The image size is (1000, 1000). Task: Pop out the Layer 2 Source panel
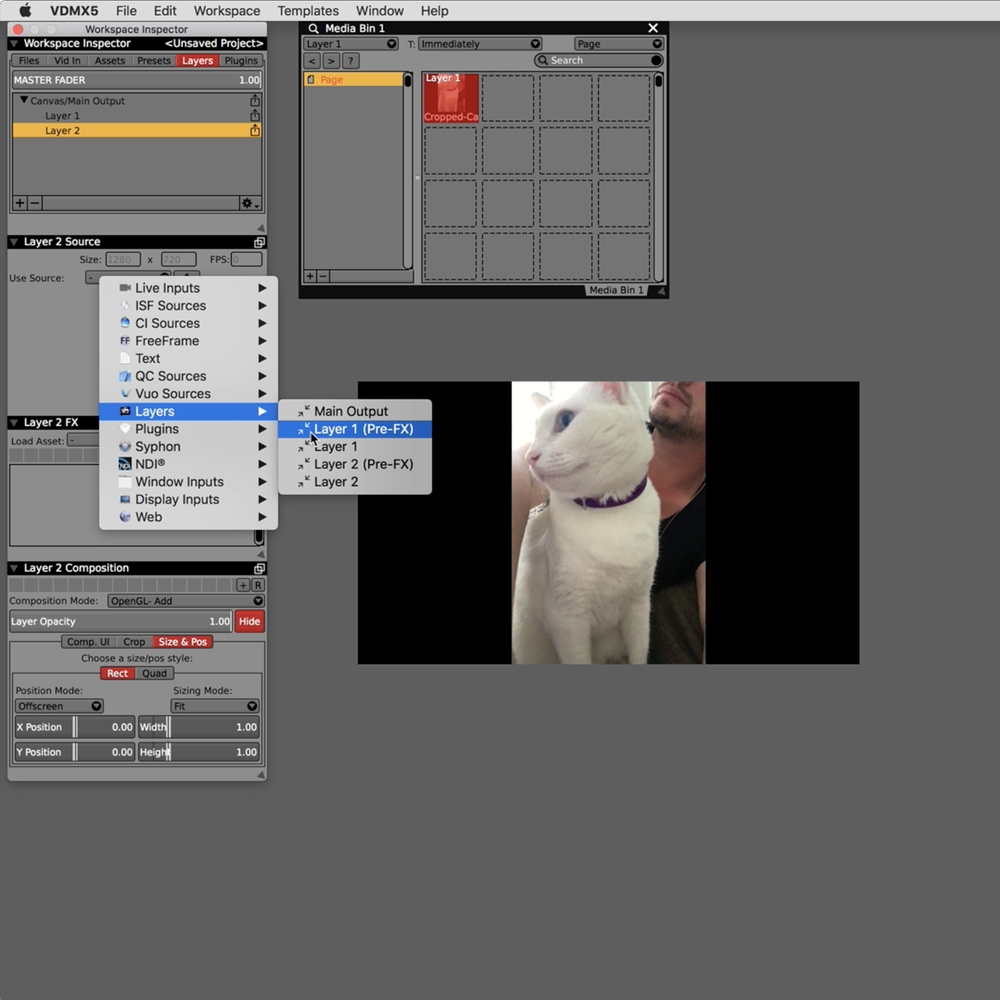259,242
